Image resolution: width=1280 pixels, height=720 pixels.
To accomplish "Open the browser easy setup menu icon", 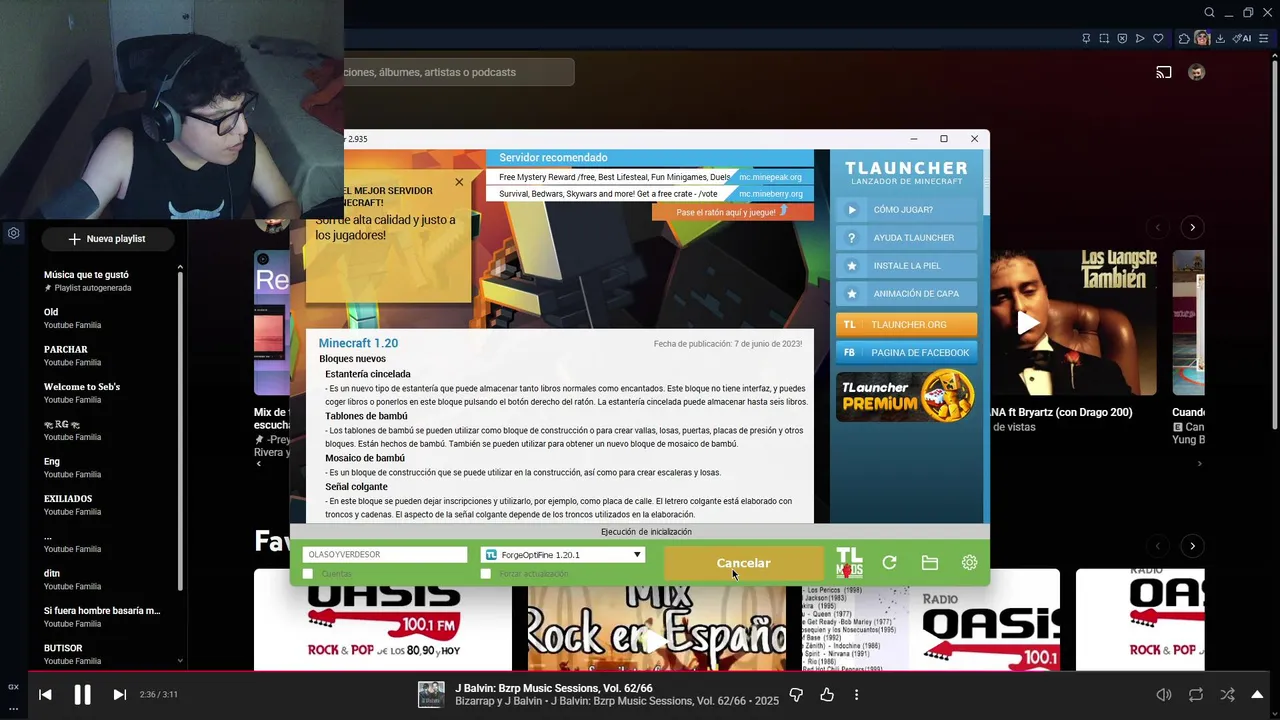I will pos(1266,39).
